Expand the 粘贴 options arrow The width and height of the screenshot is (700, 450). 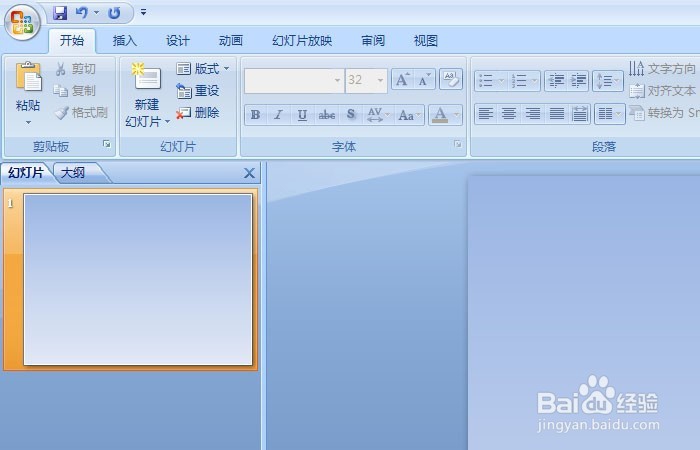point(28,122)
